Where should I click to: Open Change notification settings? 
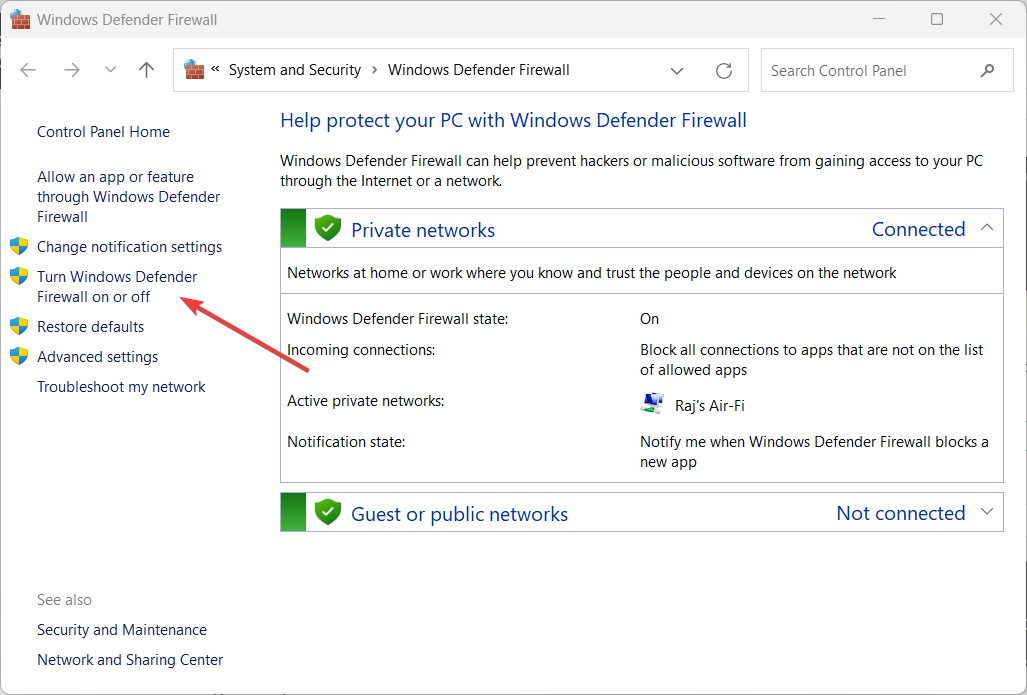(130, 247)
